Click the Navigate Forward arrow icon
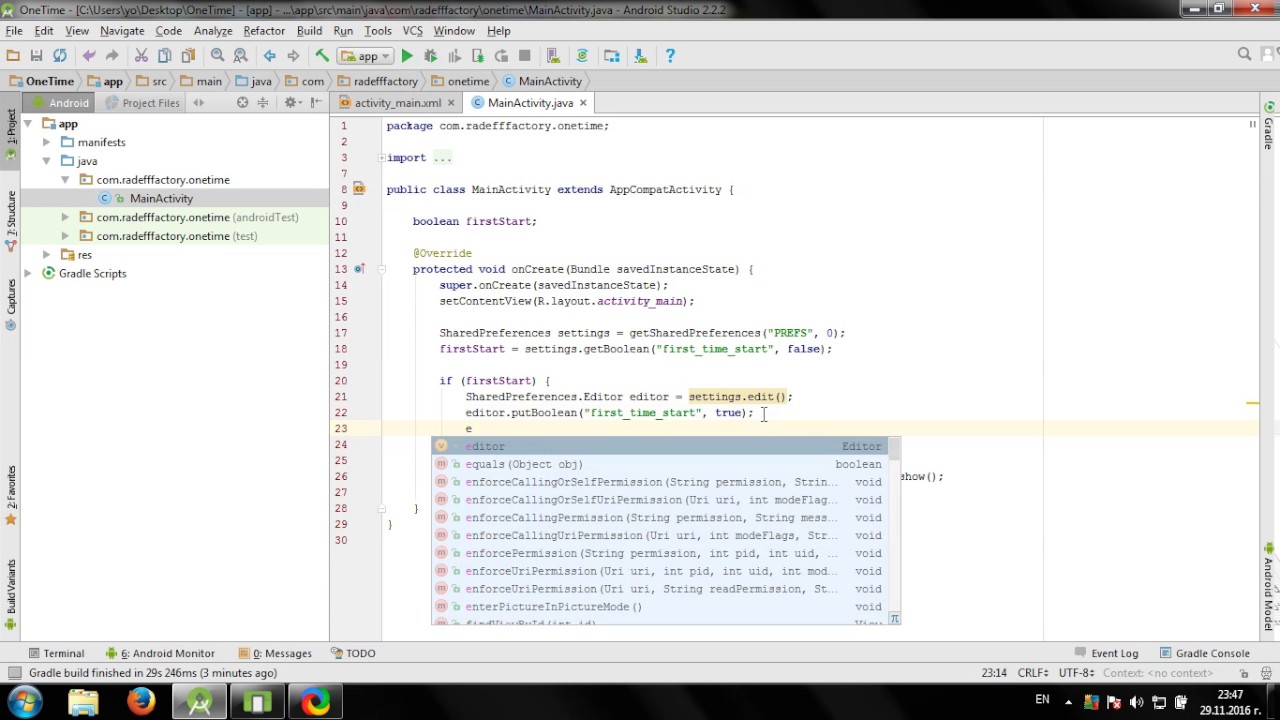1280x720 pixels. tap(293, 56)
